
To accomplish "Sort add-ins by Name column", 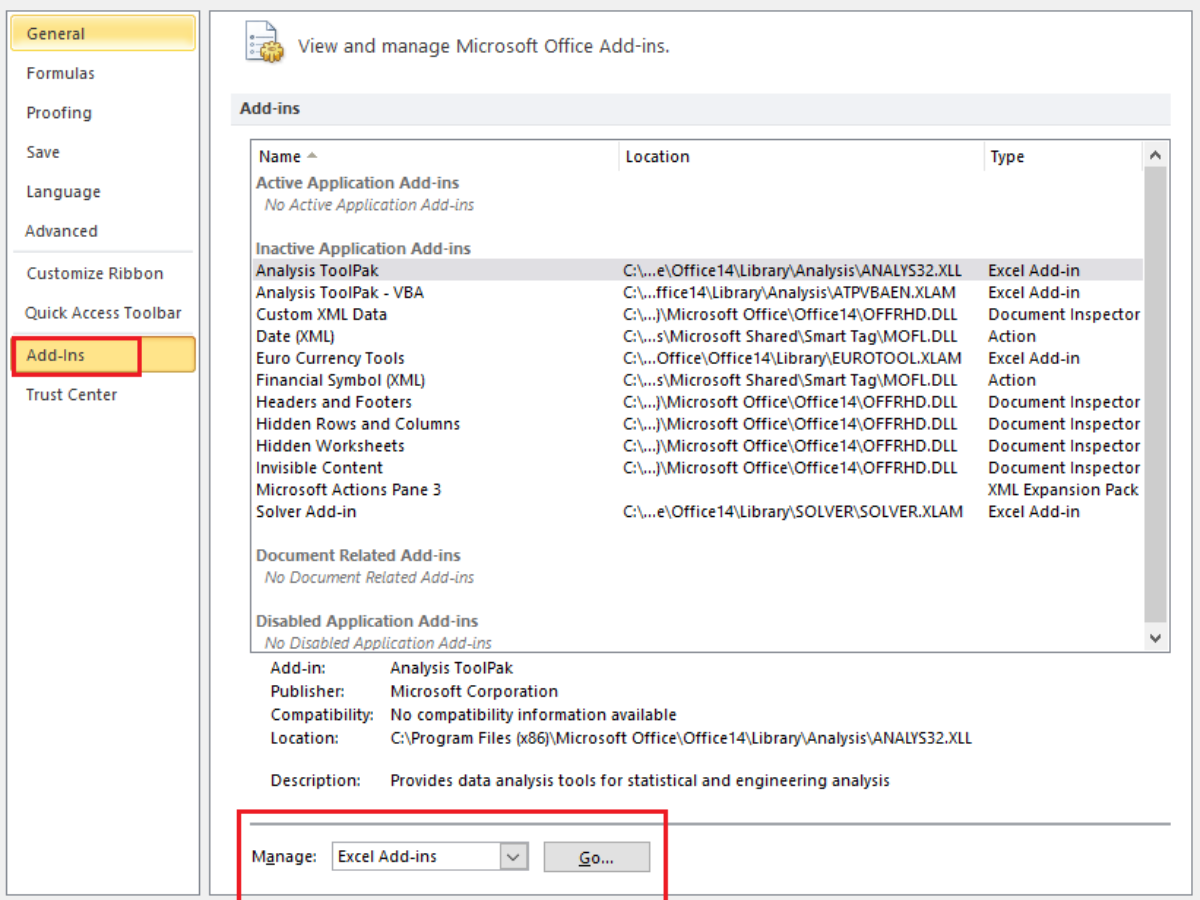I will 435,157.
